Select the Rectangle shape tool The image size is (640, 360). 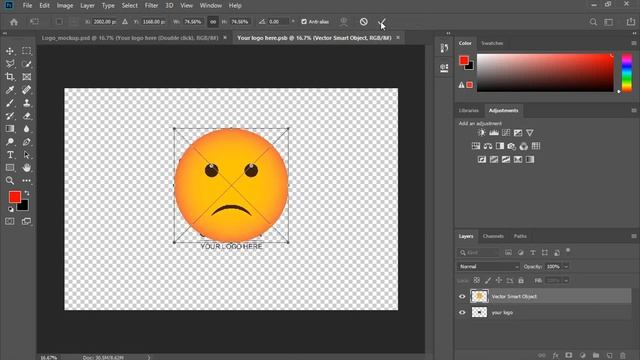coord(10,168)
